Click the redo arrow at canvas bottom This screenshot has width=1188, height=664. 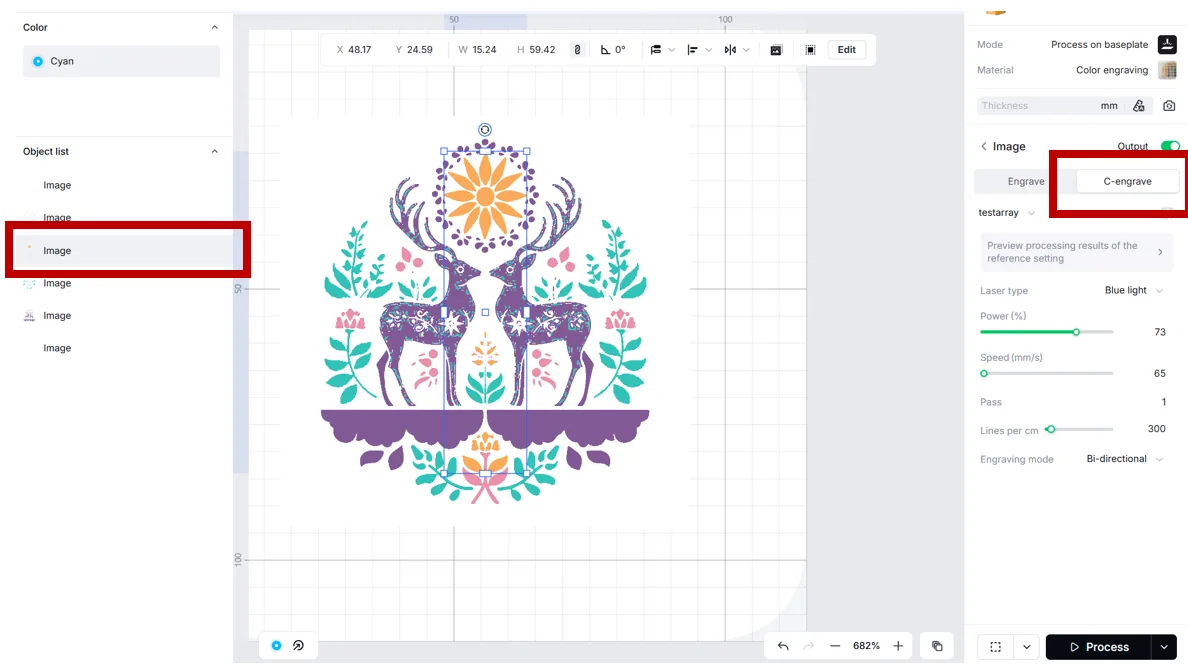808,647
